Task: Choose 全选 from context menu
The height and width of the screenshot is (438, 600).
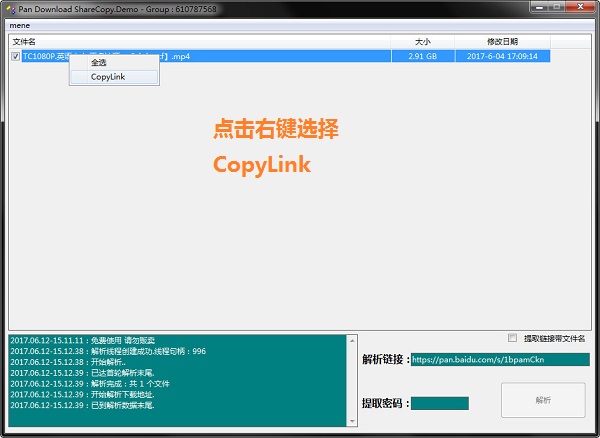Action: [114, 62]
